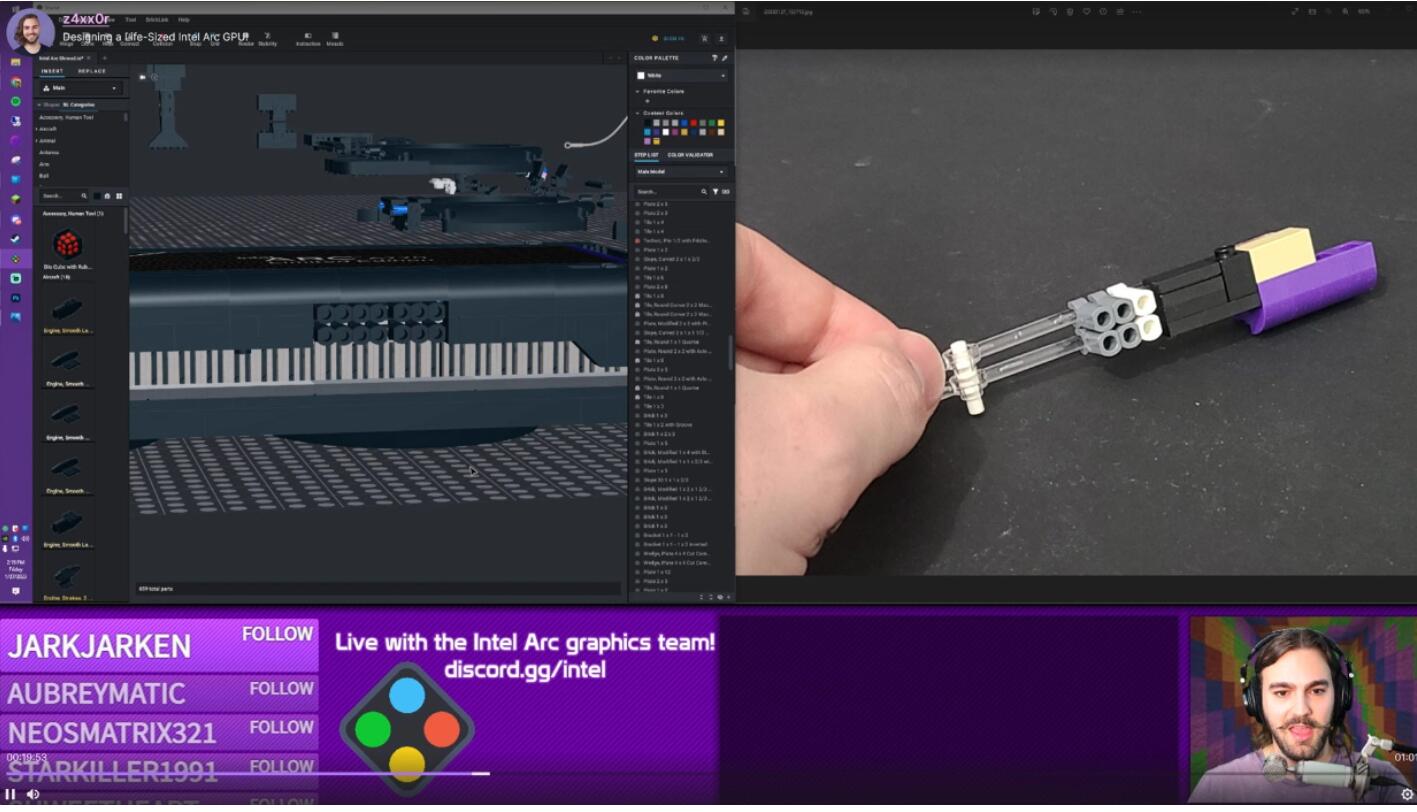Select the eyedropper in Color Palette
1417x812 pixels.
coord(724,58)
